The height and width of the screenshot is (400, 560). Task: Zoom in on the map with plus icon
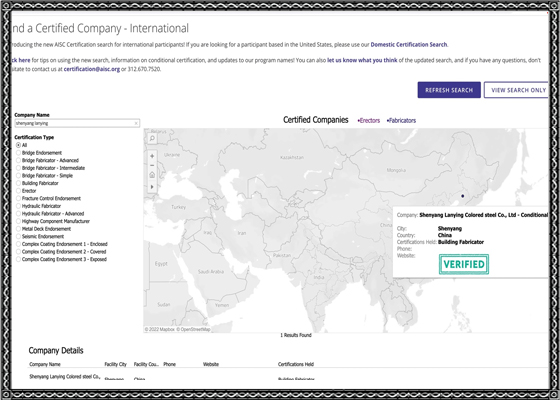point(152,156)
